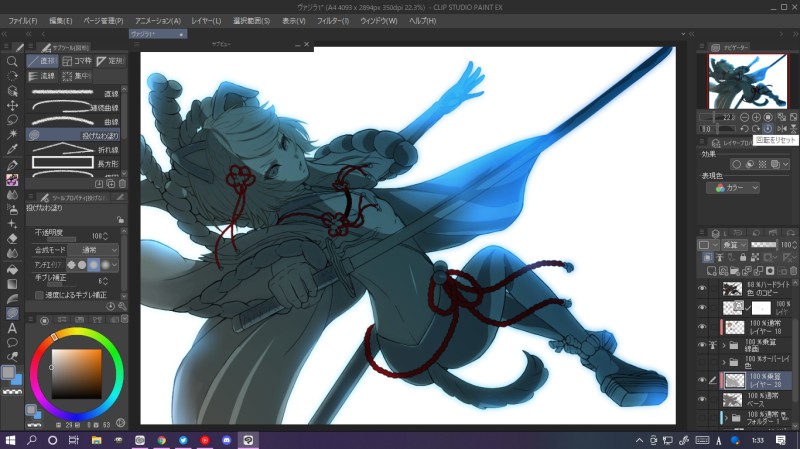Toggle visibility of the masked 100% layer
800x449 pixels.
click(x=702, y=308)
